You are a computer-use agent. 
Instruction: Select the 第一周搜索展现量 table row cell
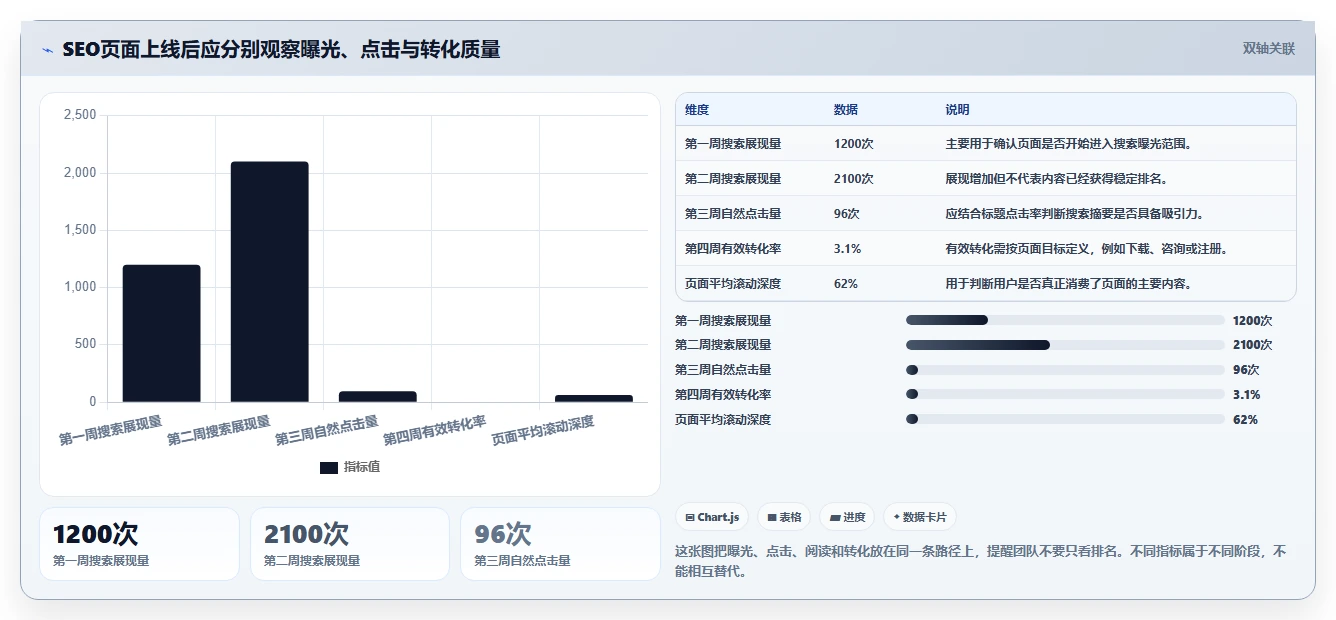point(733,144)
